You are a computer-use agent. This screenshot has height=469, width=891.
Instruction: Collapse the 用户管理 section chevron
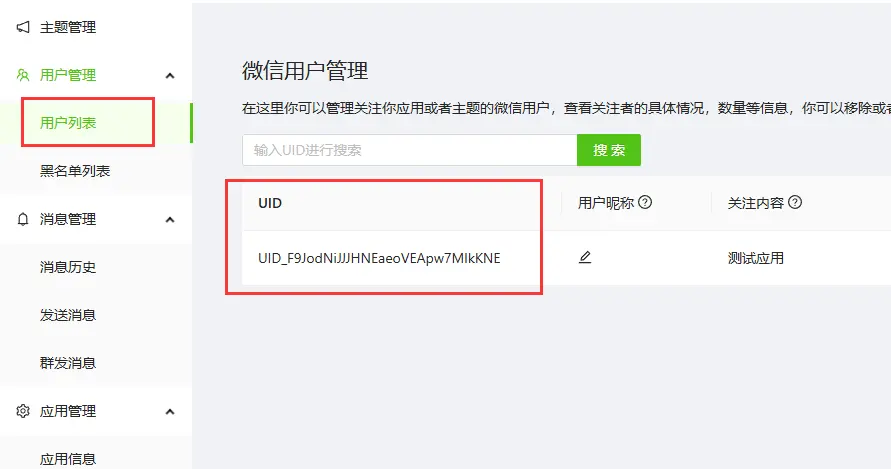[169, 76]
